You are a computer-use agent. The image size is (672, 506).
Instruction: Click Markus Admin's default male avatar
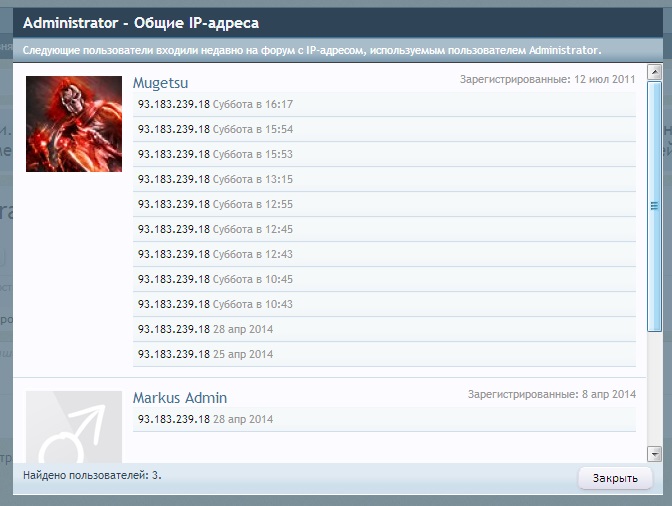(x=74, y=427)
